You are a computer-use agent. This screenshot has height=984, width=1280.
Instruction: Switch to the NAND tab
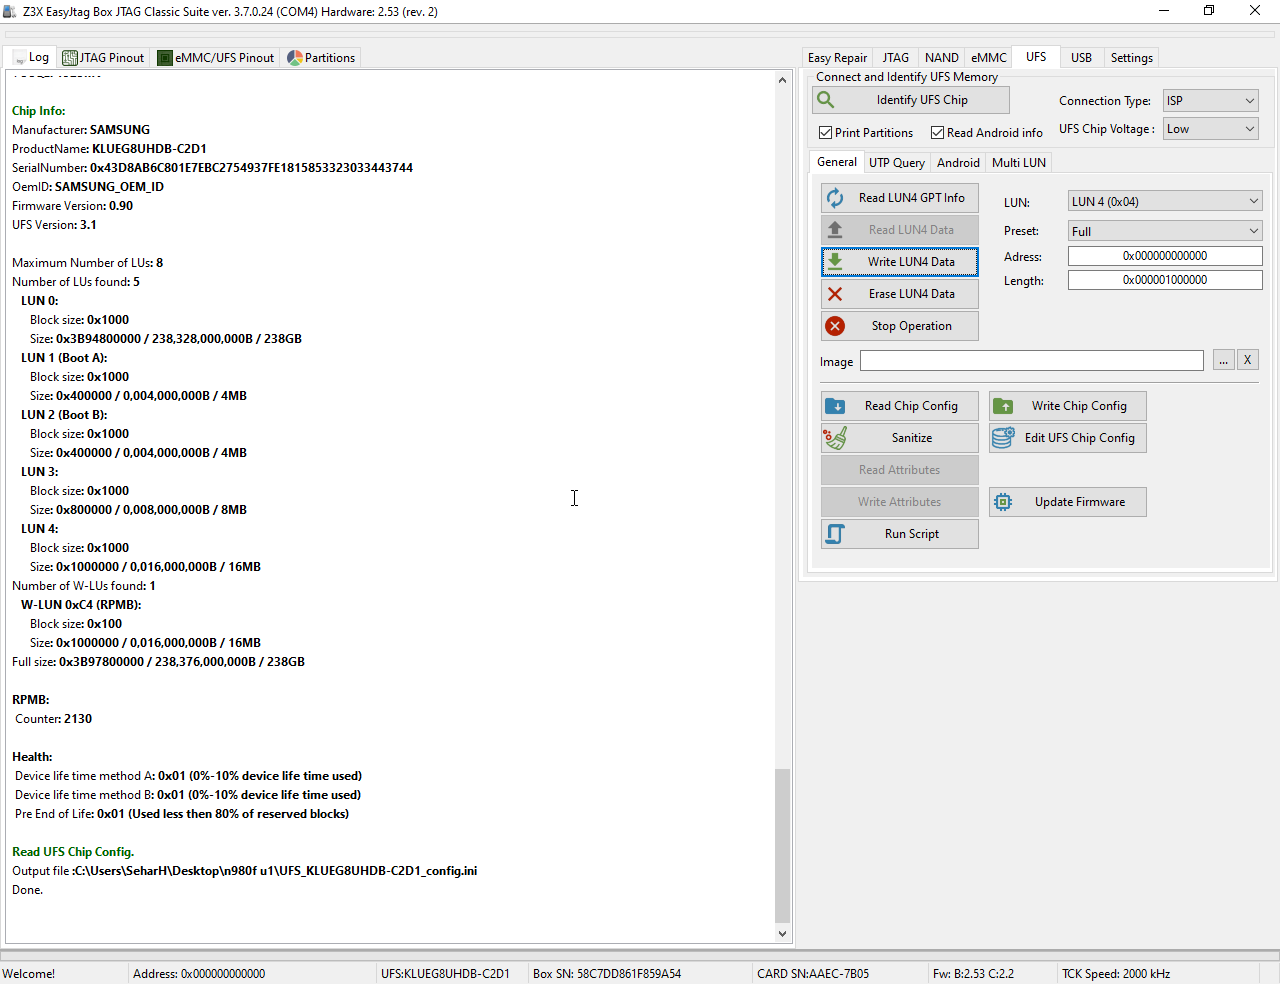click(942, 58)
